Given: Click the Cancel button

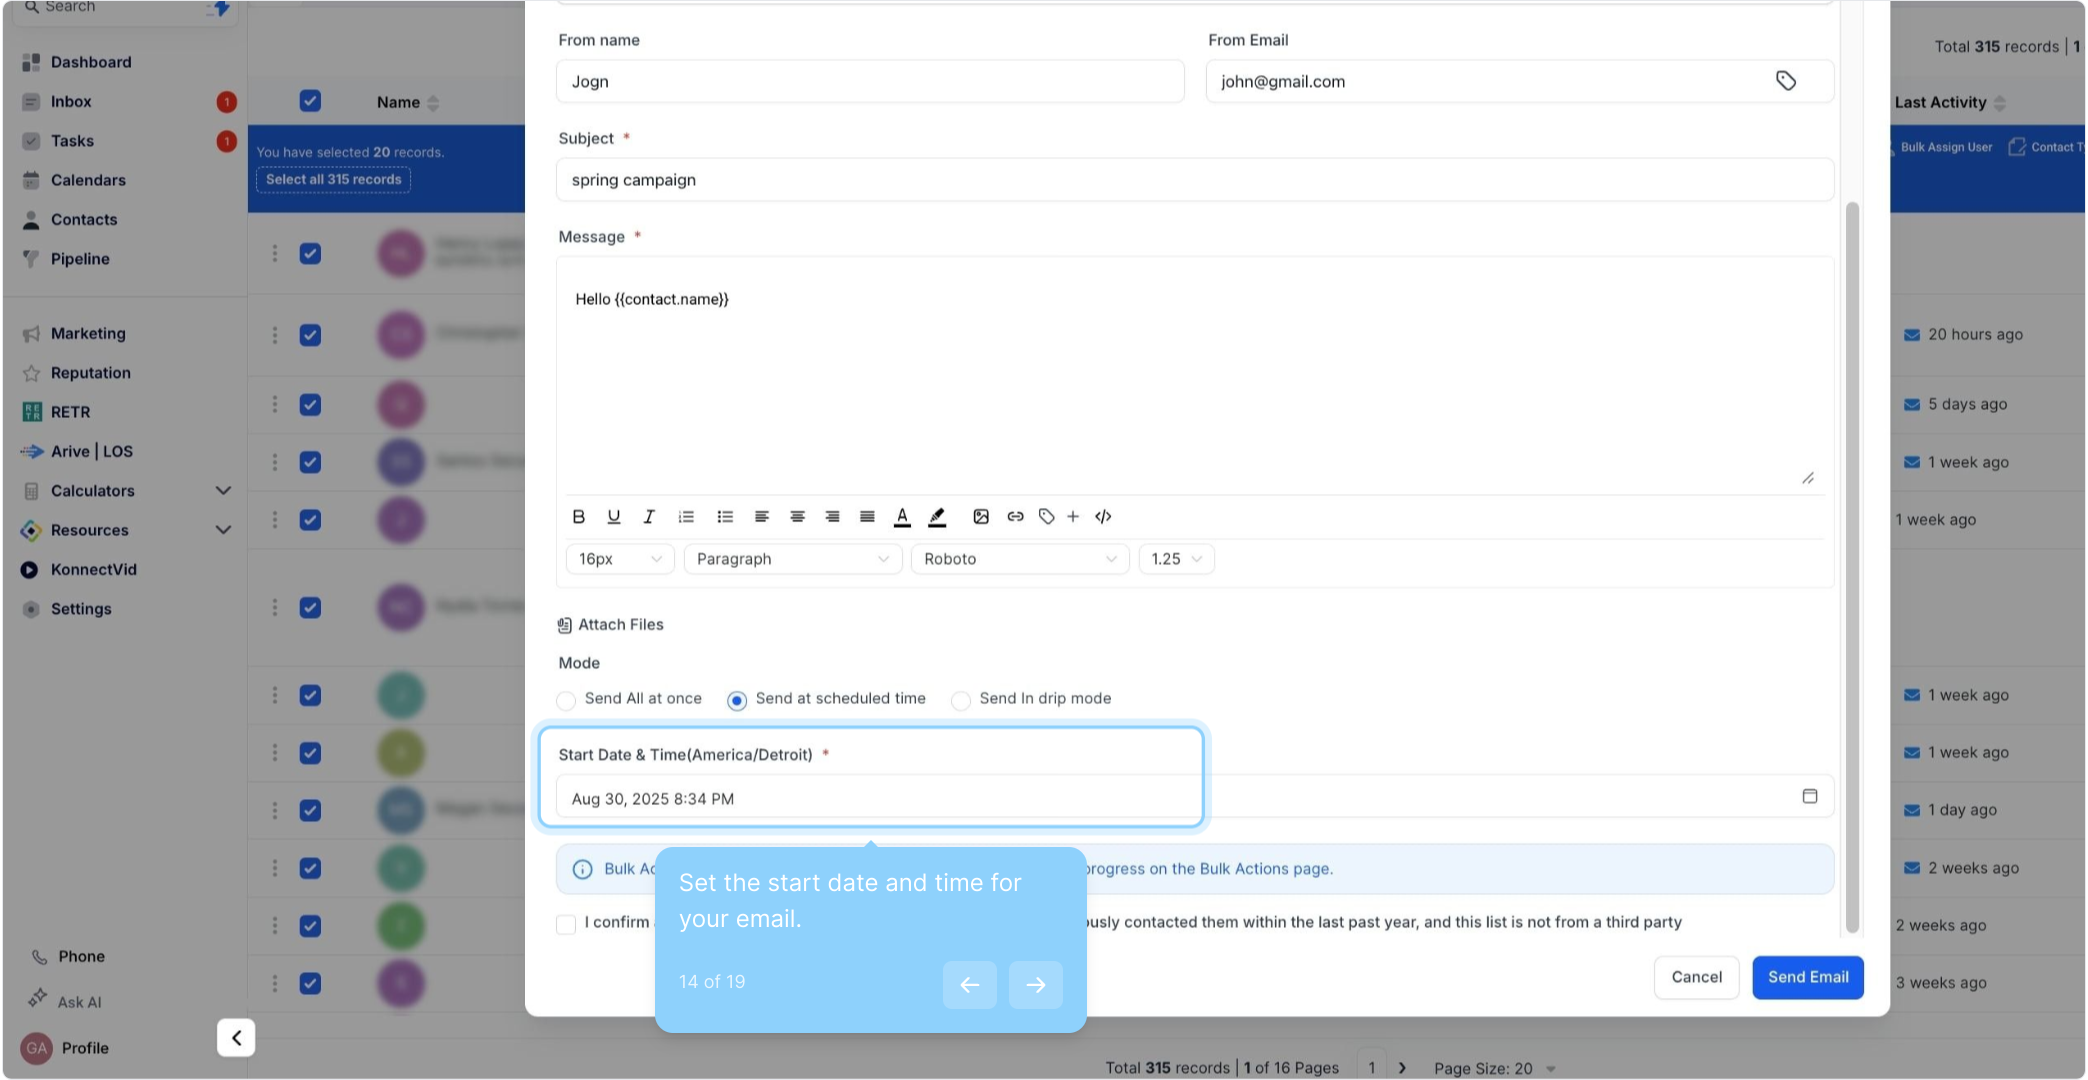Looking at the screenshot, I should (x=1696, y=978).
